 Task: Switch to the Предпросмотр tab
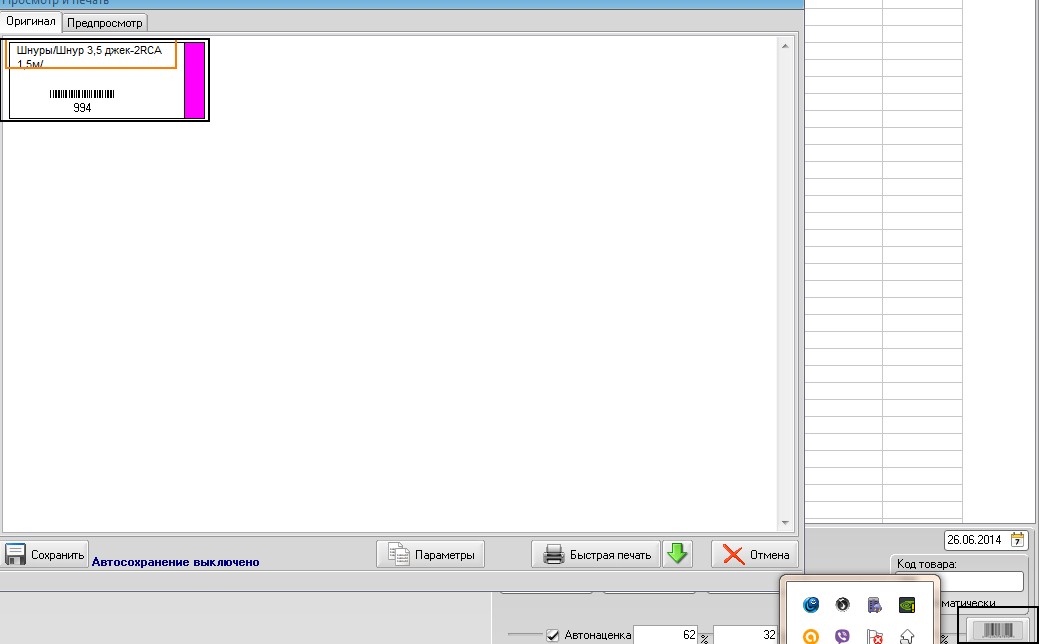coord(105,23)
